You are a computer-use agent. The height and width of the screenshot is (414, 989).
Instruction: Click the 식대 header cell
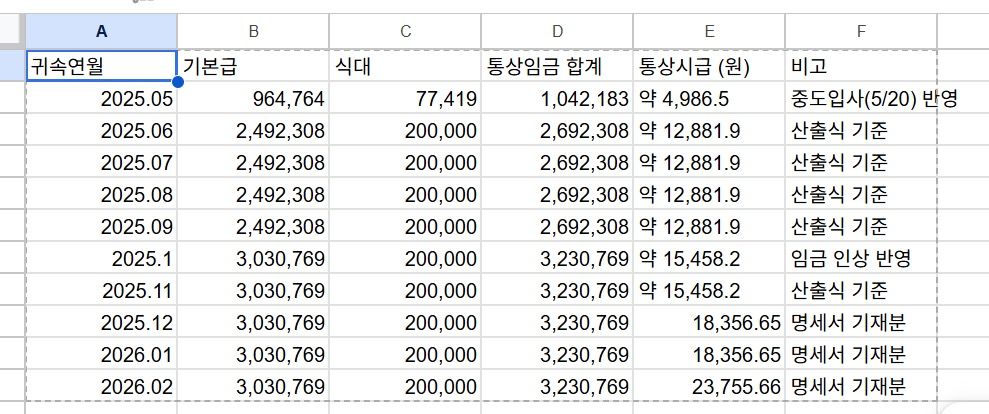click(405, 66)
